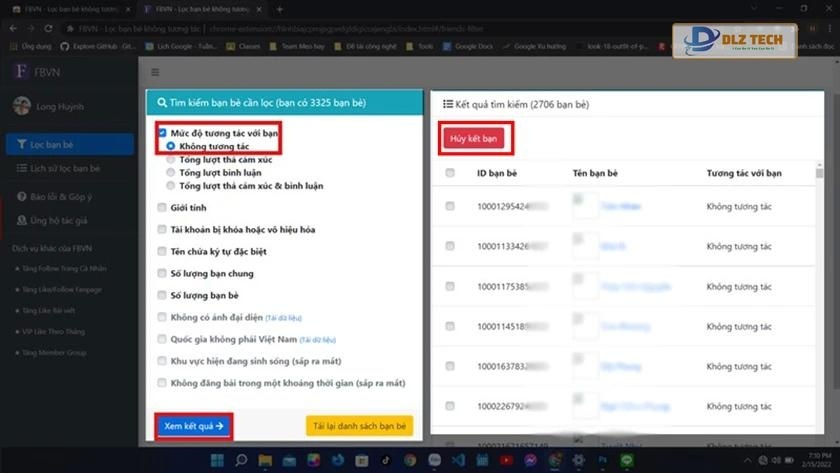Click taskbar search magnifier icon
840x473 pixels.
coord(241,460)
